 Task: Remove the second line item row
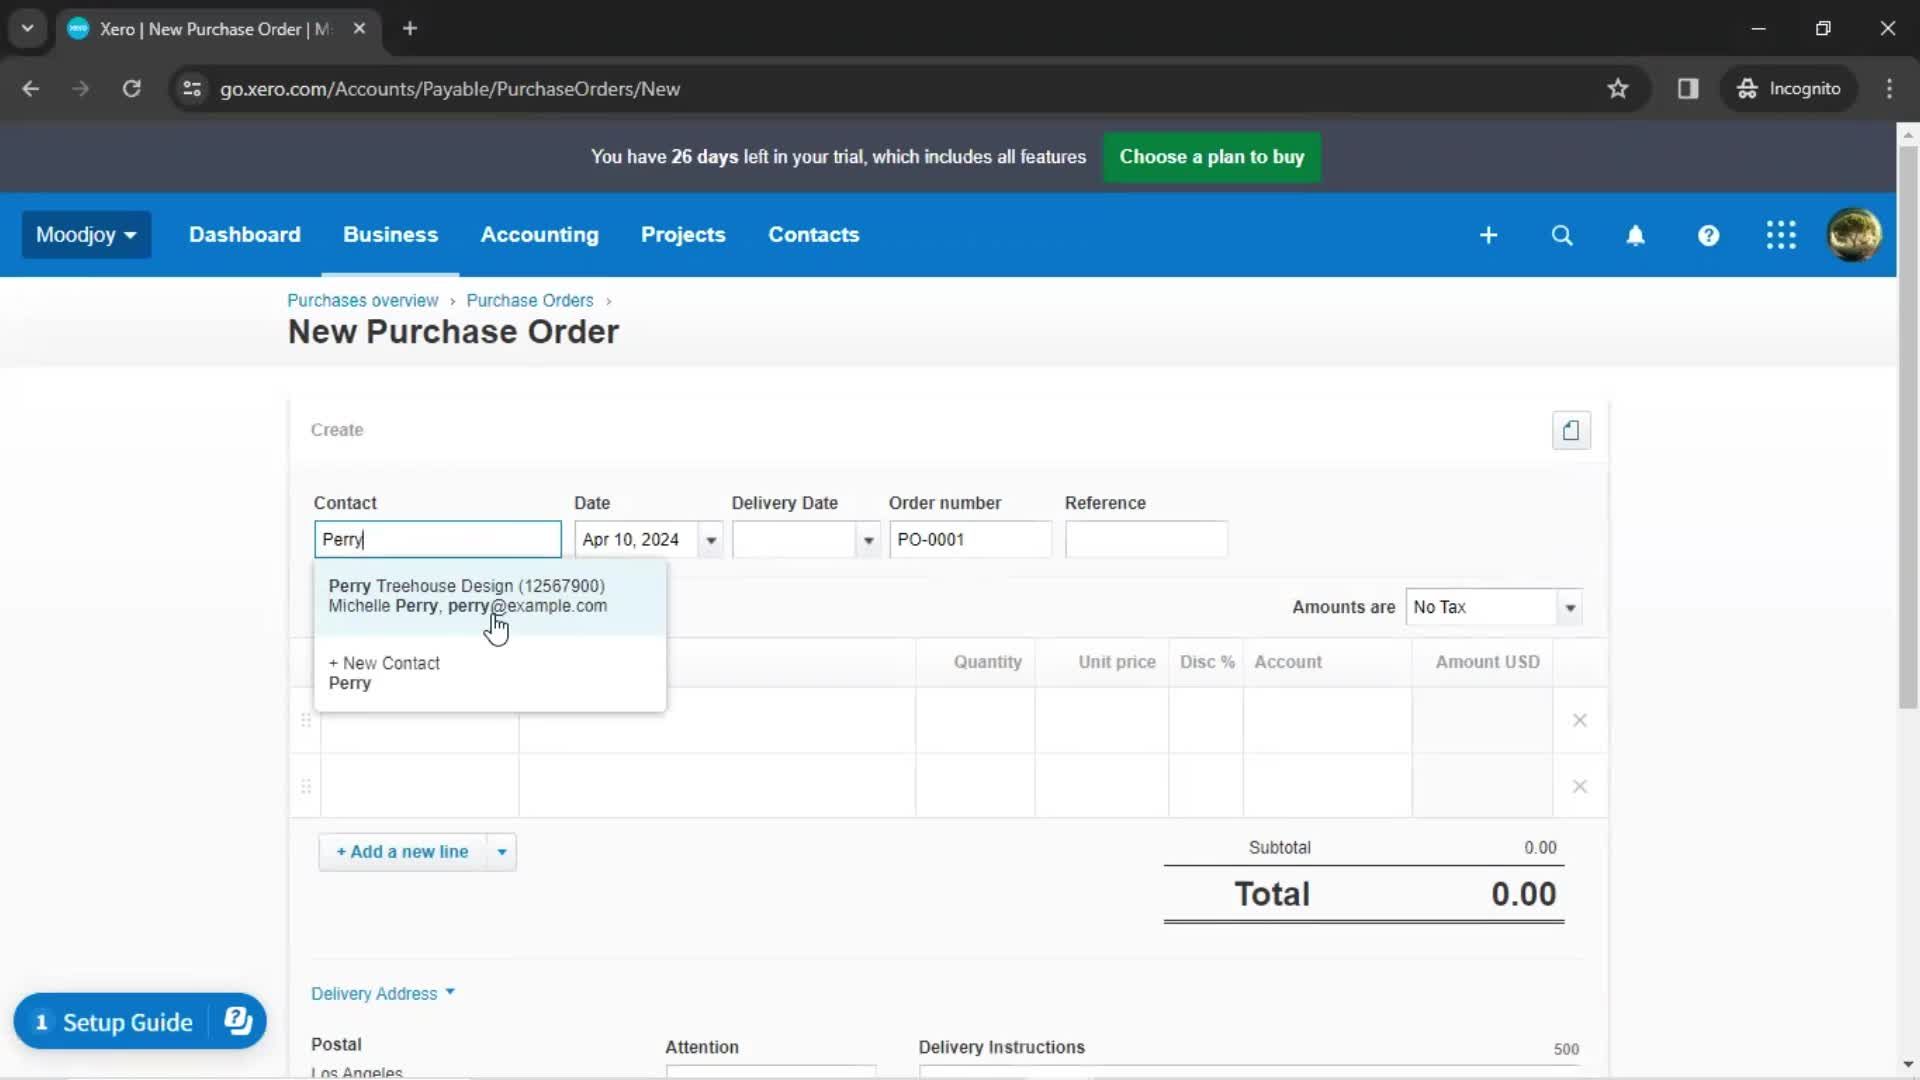tap(1580, 786)
